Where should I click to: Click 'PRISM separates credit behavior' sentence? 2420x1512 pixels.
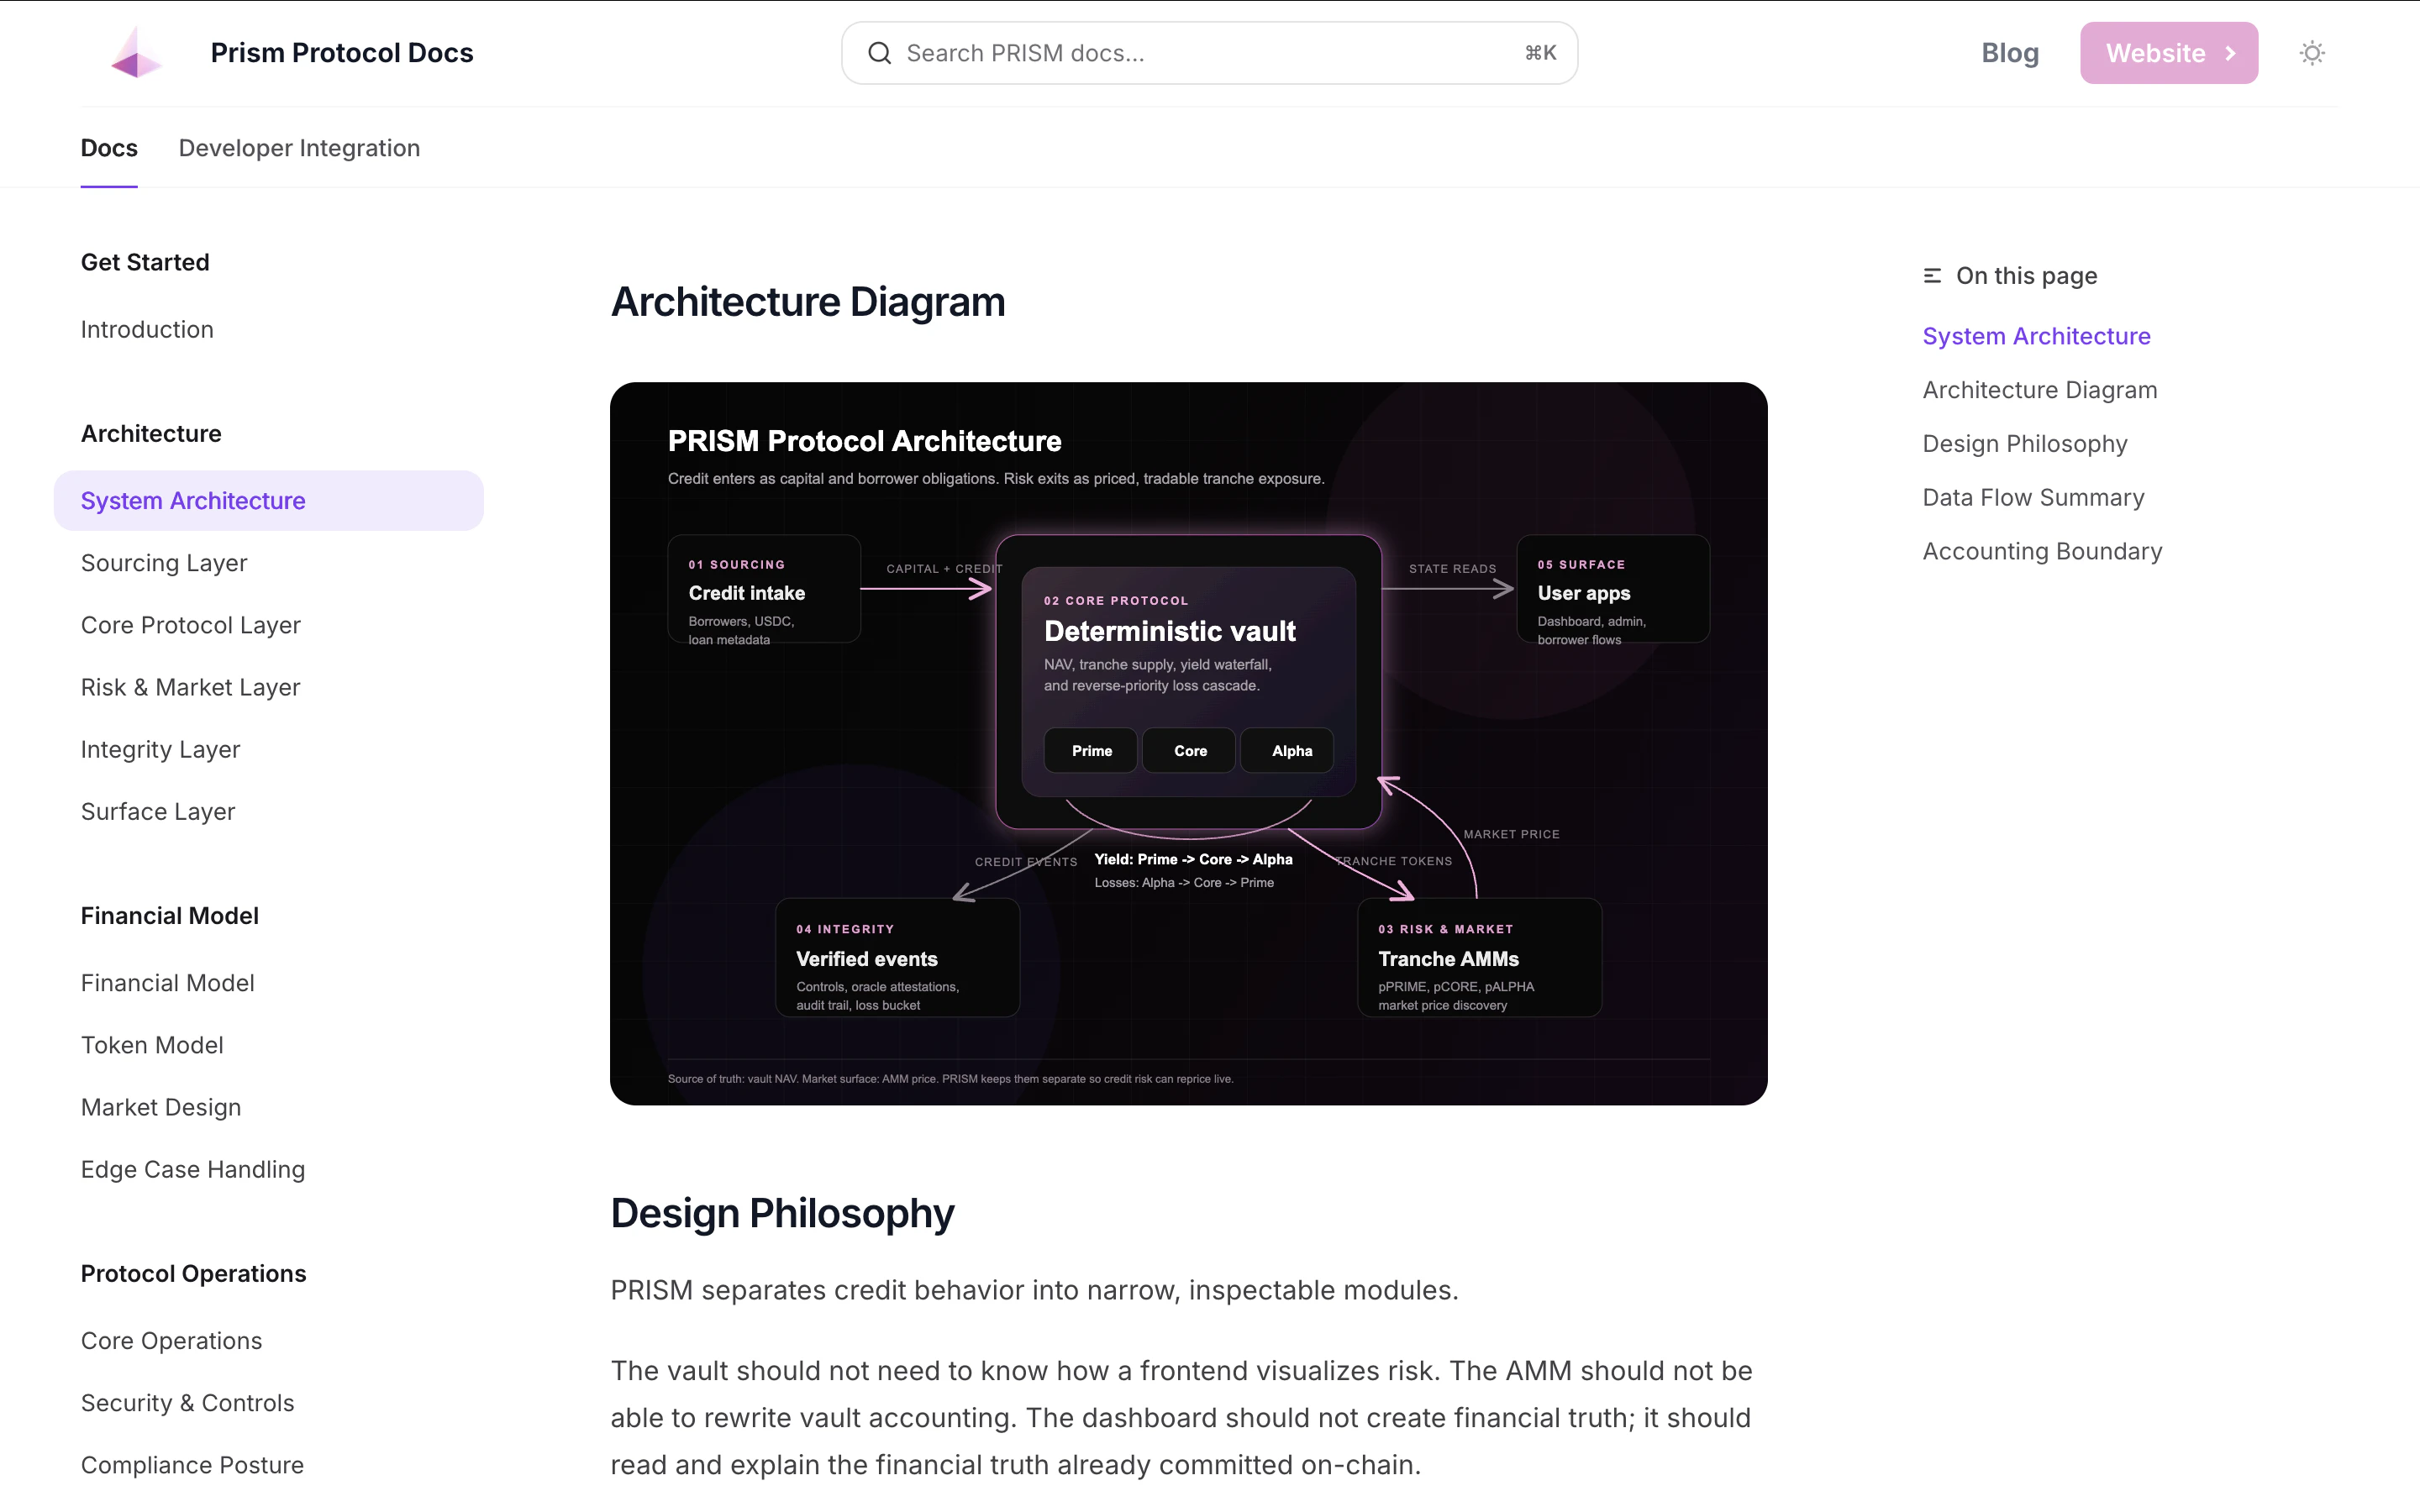(1034, 1290)
